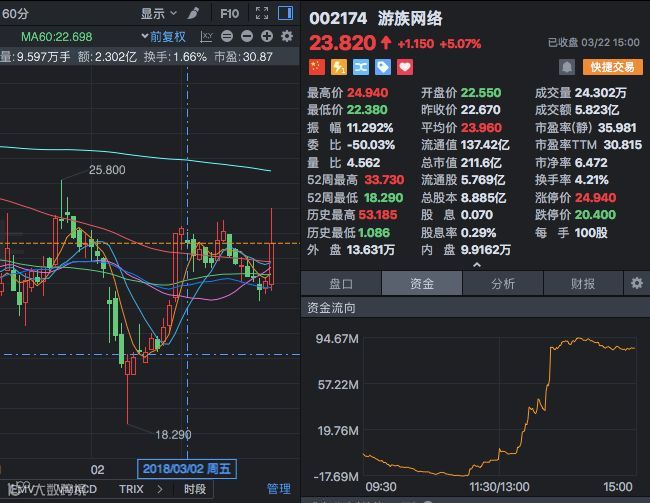Click the yellow lightning margin icon

point(339,67)
